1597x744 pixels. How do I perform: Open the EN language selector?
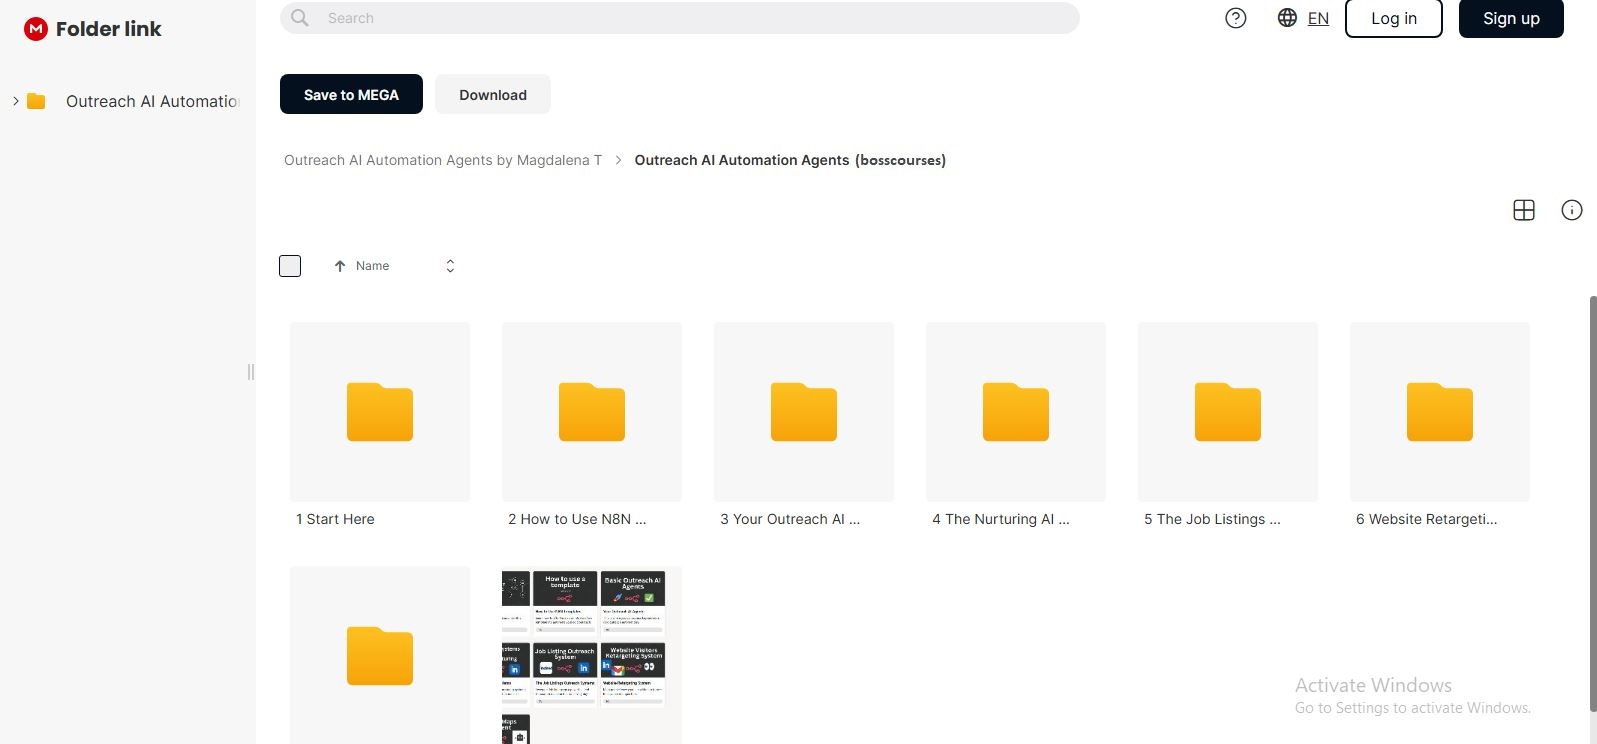[1318, 18]
